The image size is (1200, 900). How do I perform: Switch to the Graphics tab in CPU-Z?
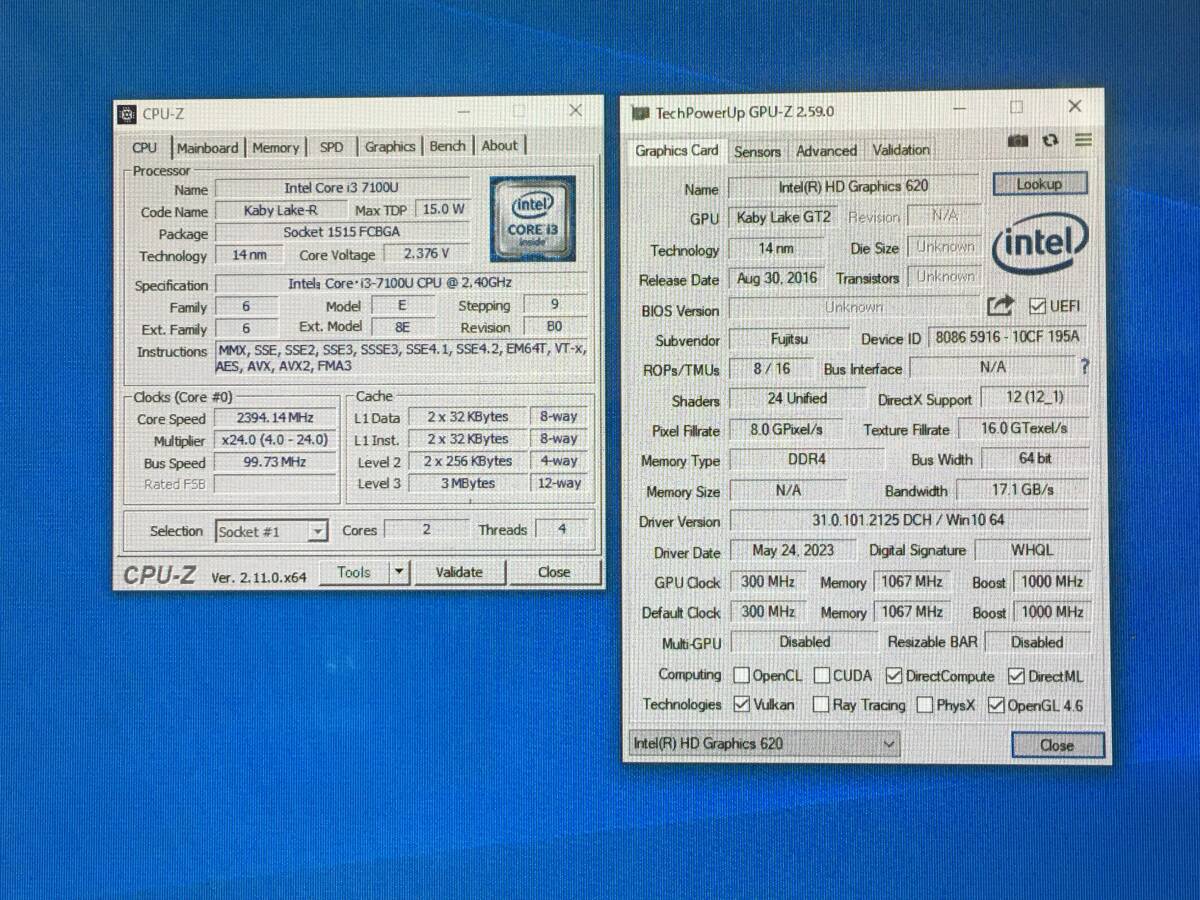click(389, 146)
